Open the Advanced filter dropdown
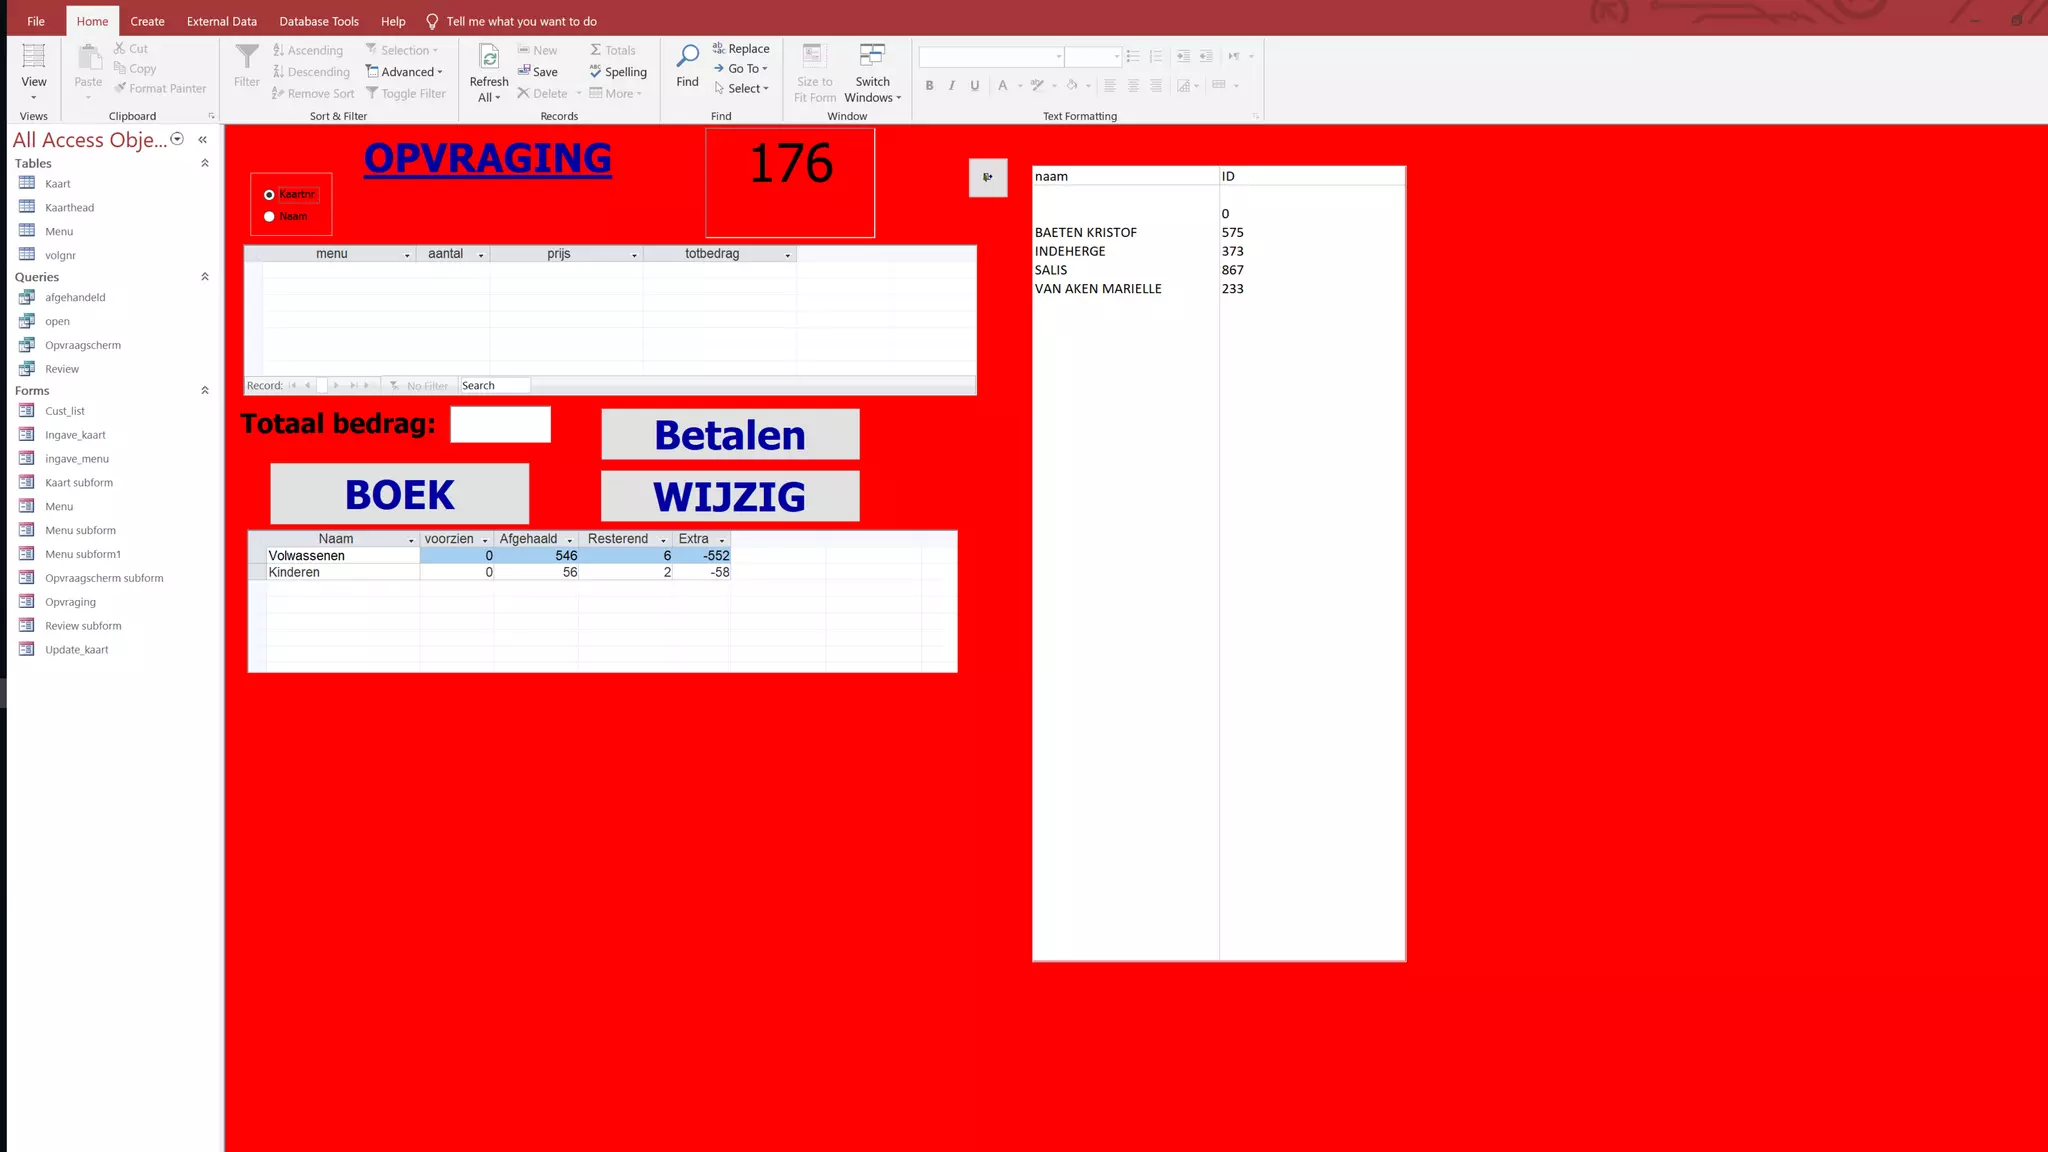 coord(405,72)
